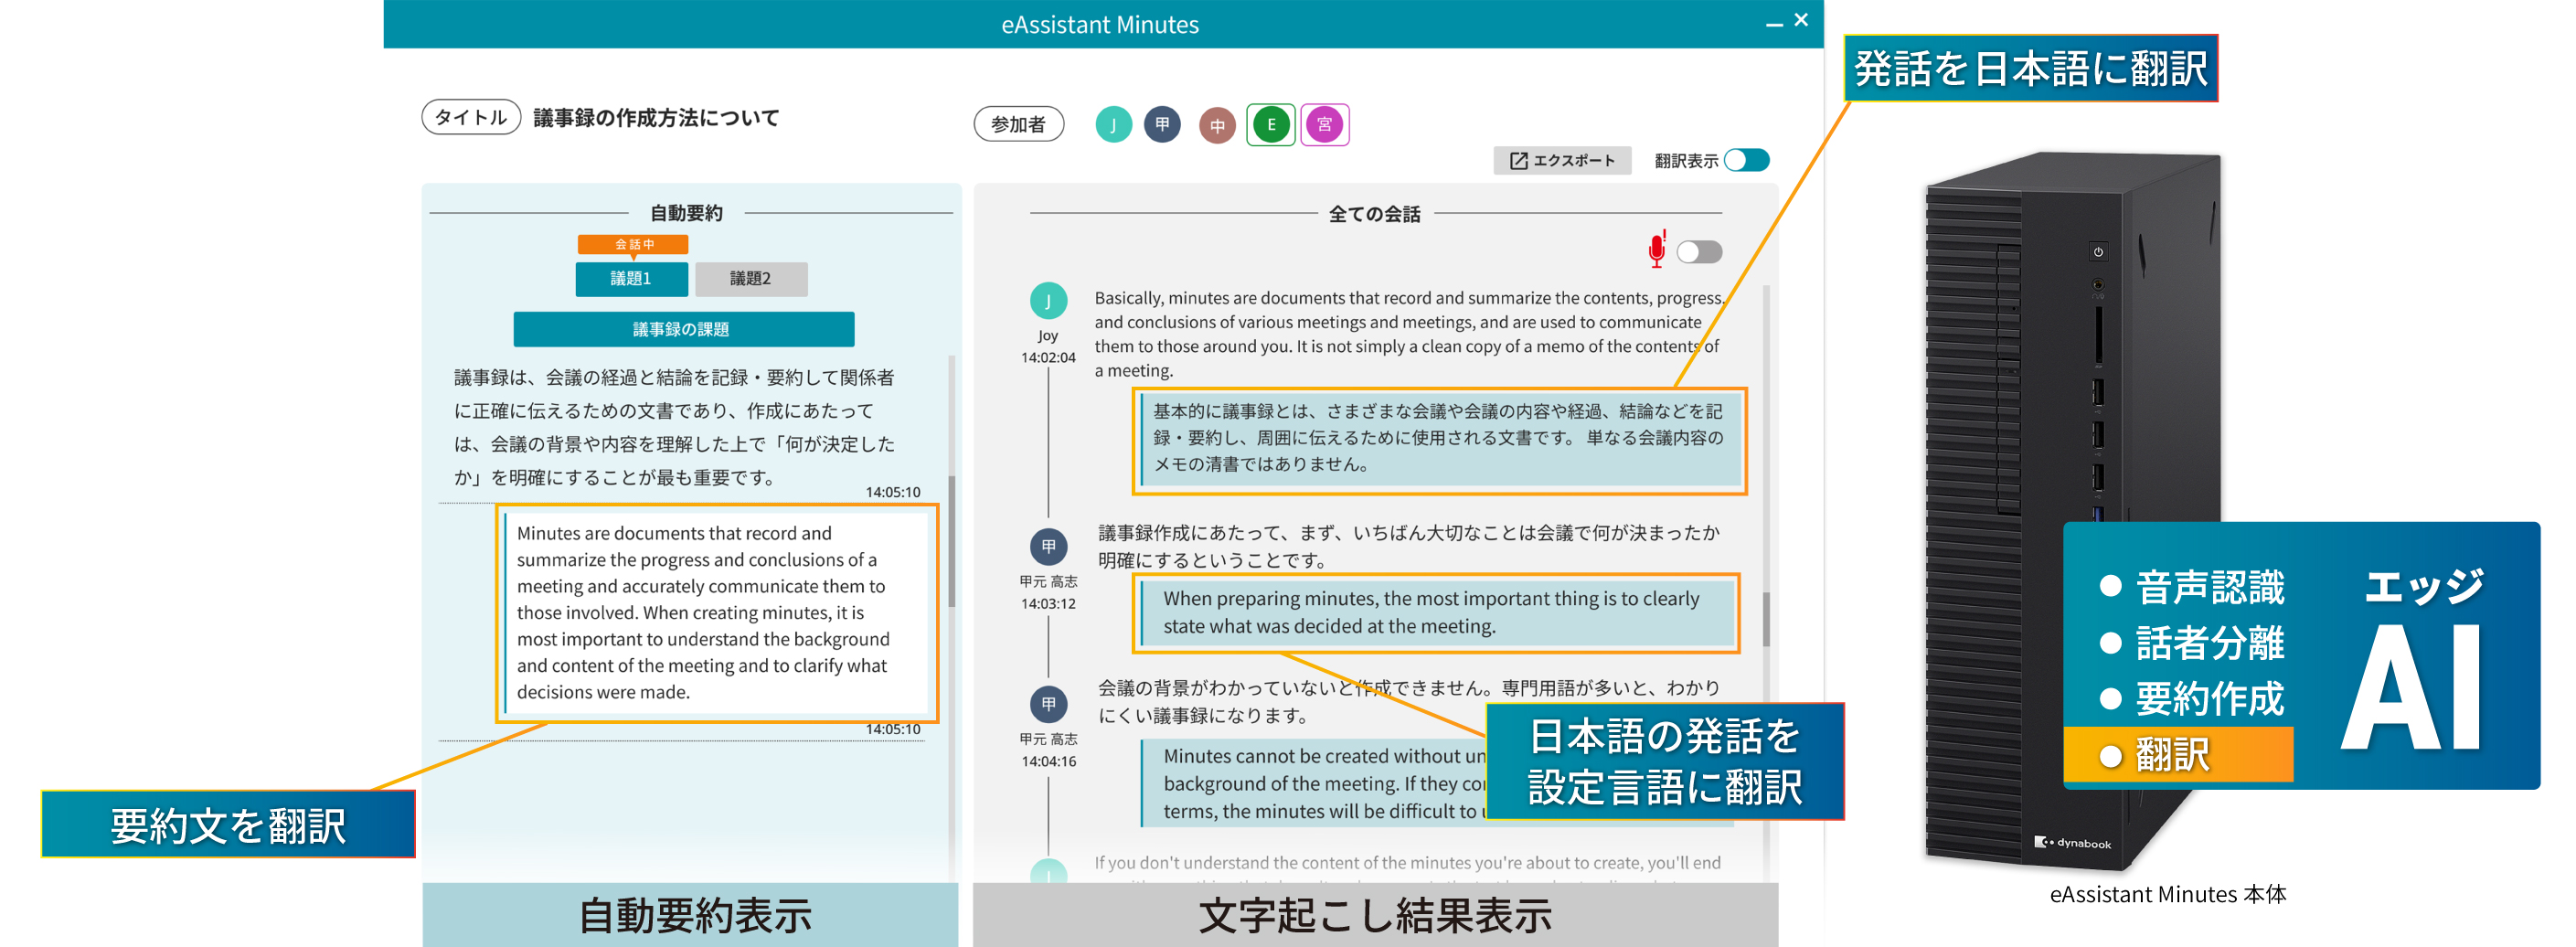This screenshot has height=947, width=2576.
Task: Click 甲元 高志 speaker icon at 14:04:16
Action: (x=1048, y=704)
